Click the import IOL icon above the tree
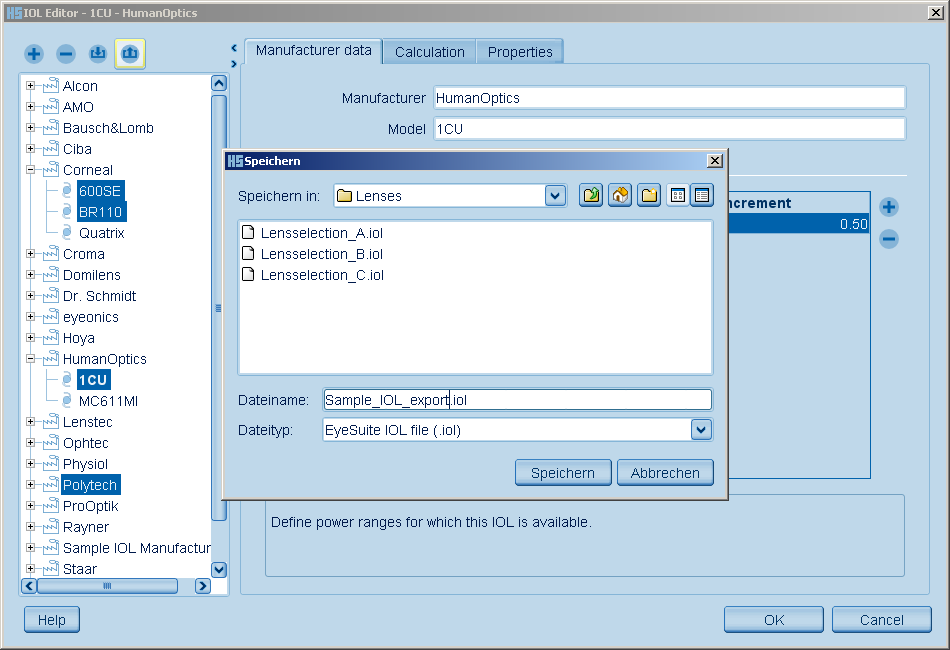 click(97, 54)
